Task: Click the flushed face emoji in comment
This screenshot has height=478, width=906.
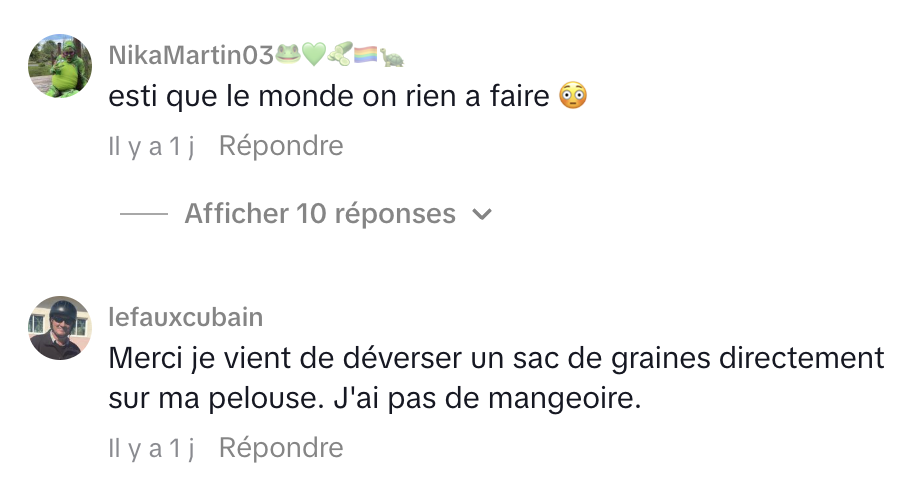Action: coord(572,97)
